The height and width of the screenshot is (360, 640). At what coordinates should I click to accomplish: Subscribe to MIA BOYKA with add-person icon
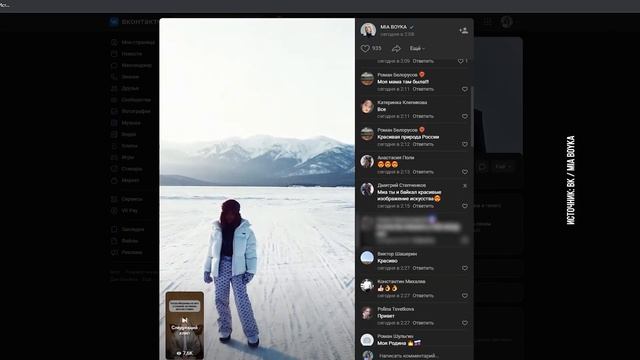click(463, 30)
